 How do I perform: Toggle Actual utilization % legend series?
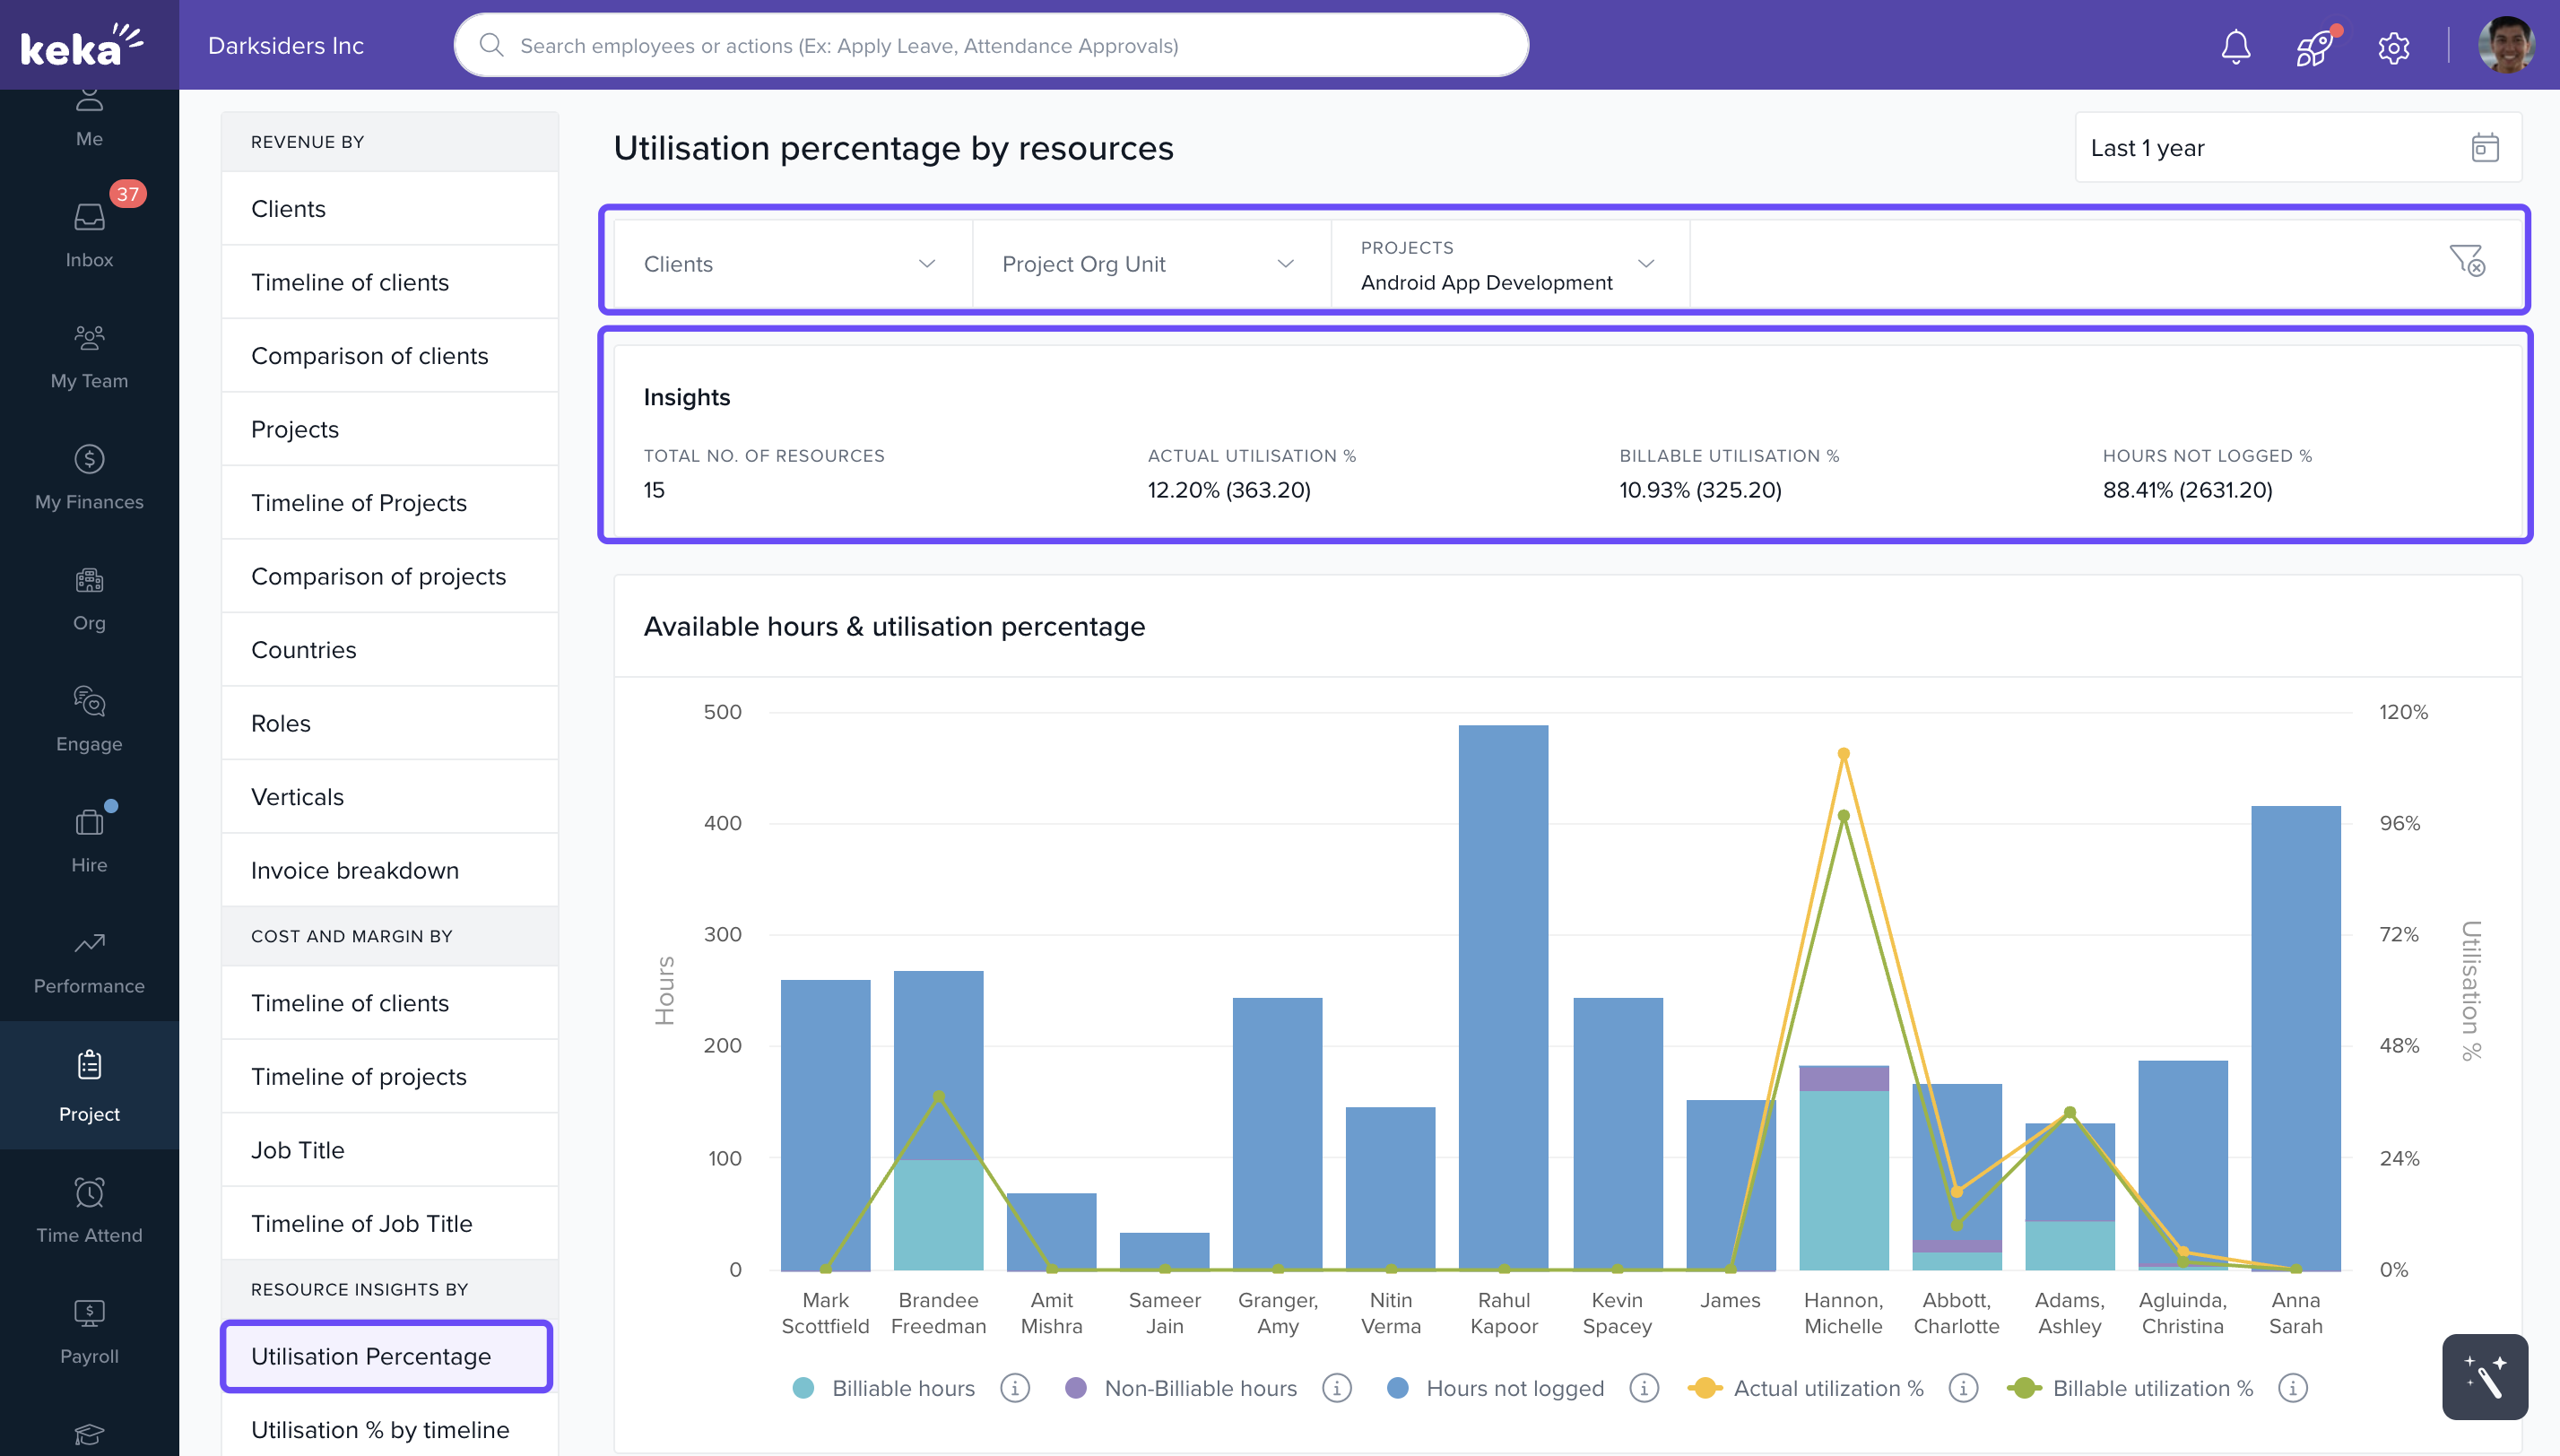pyautogui.click(x=1828, y=1388)
